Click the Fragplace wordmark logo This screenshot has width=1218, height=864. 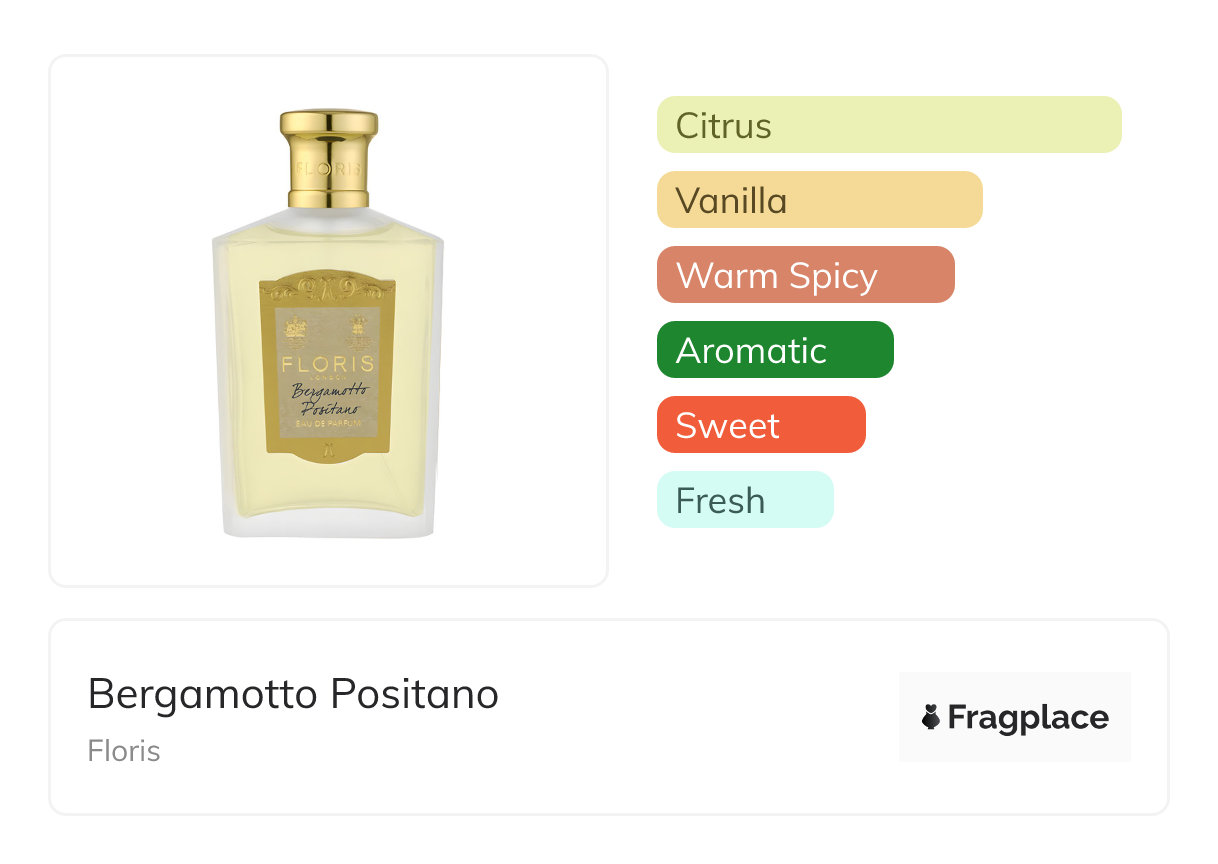(1027, 718)
